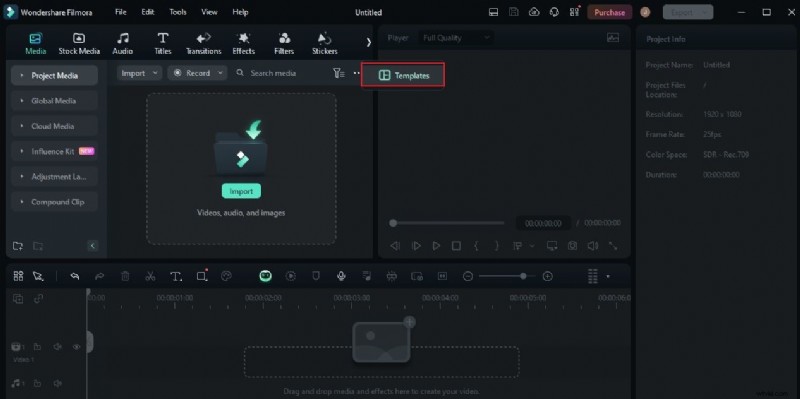Open the Stock Media tab
Viewport: 800px width, 399px height.
[x=79, y=43]
